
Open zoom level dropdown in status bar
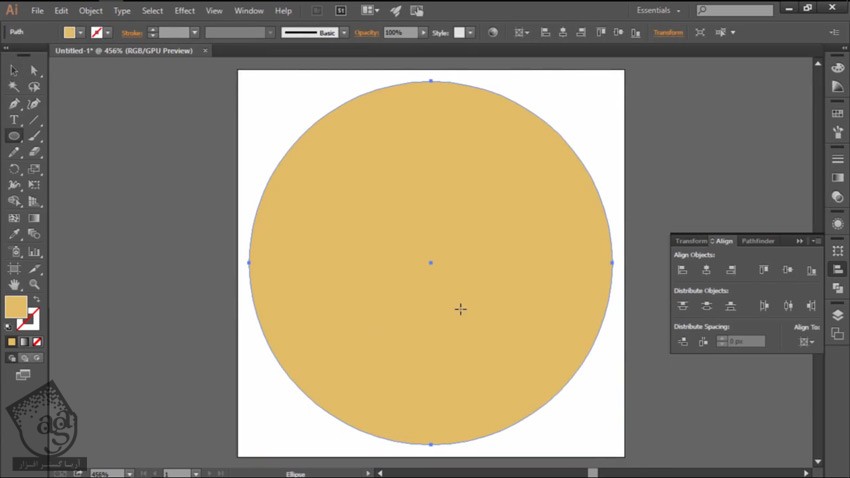[x=130, y=474]
